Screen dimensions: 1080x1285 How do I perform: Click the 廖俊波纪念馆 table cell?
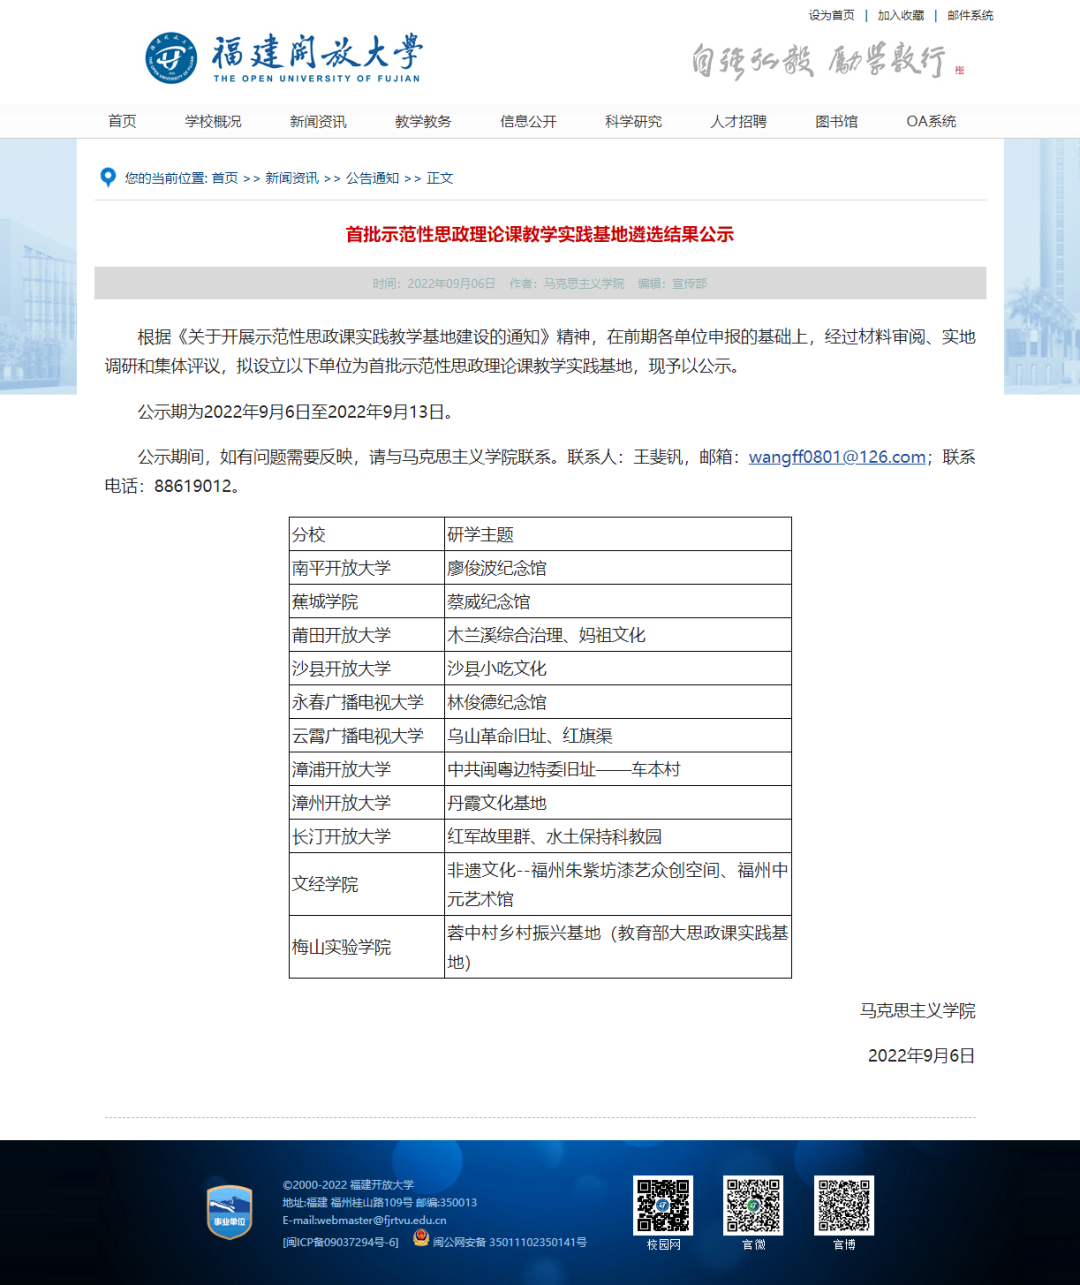click(618, 568)
